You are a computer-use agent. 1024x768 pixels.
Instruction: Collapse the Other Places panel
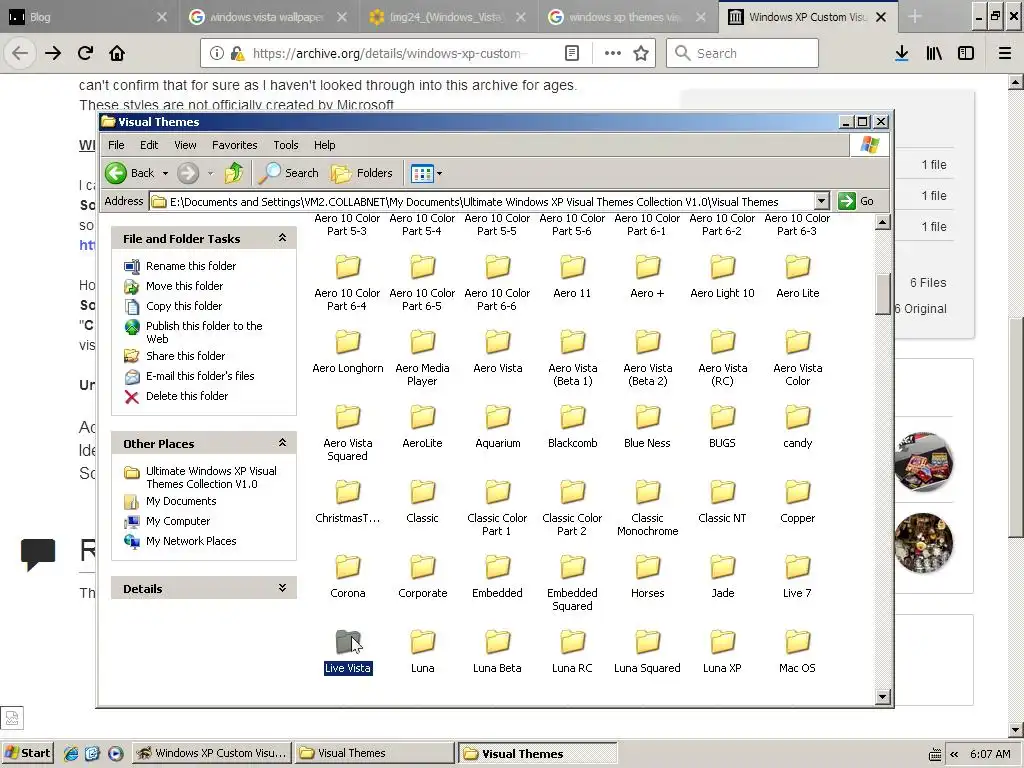point(282,443)
